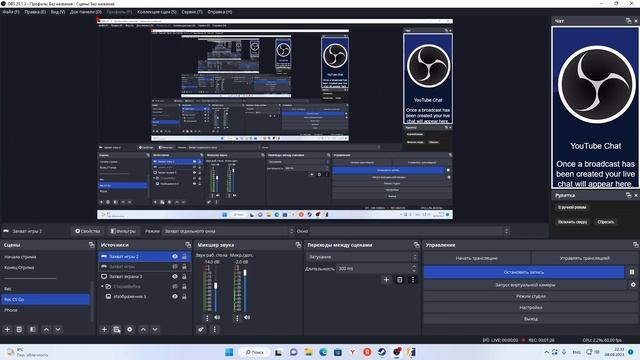
Task: Open the Окно window selection dropdown
Action: (410, 231)
